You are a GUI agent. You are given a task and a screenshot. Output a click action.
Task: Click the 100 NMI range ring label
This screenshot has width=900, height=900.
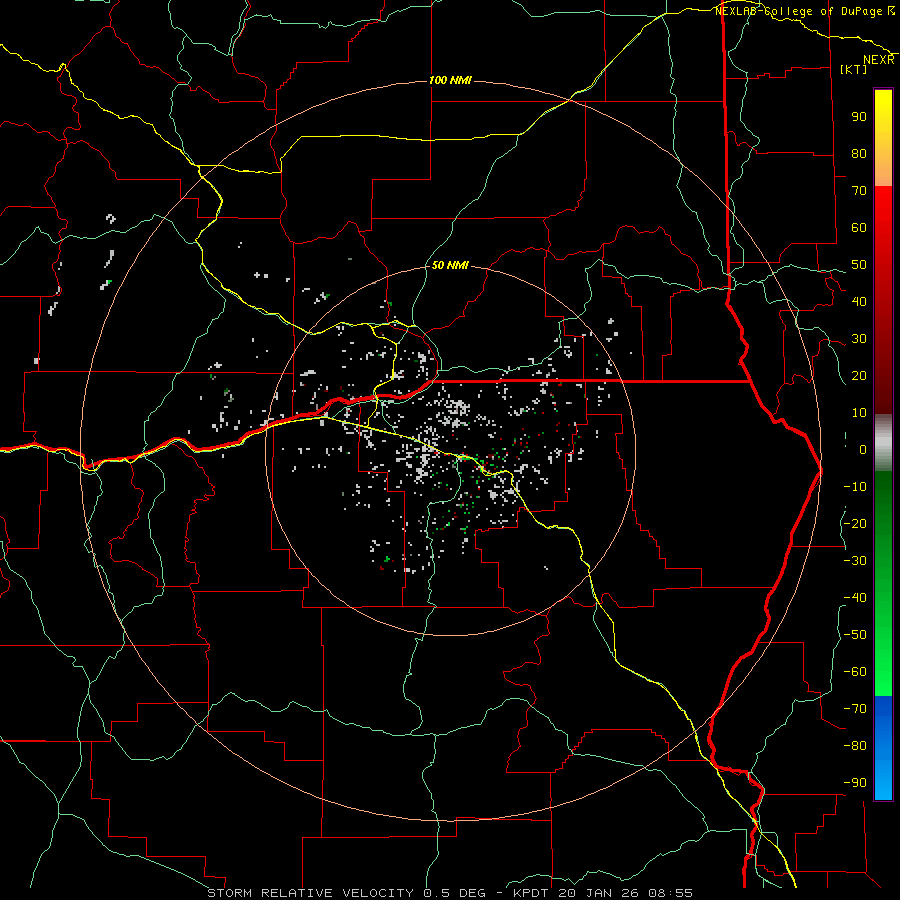pyautogui.click(x=451, y=80)
